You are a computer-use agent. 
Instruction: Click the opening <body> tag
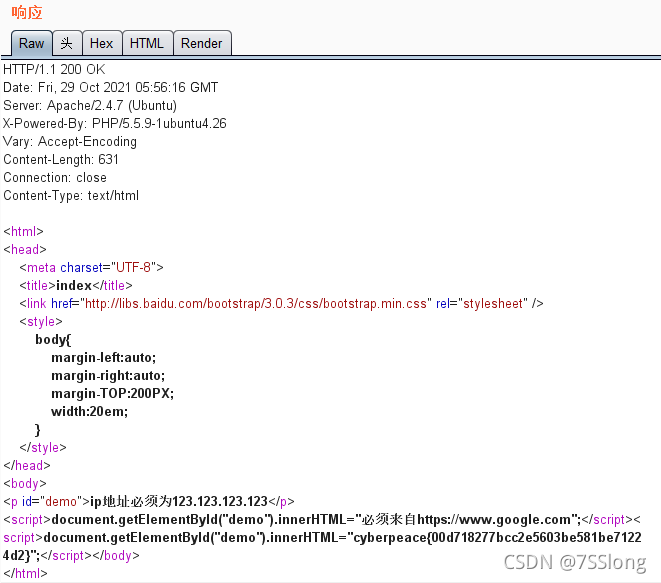(x=24, y=484)
